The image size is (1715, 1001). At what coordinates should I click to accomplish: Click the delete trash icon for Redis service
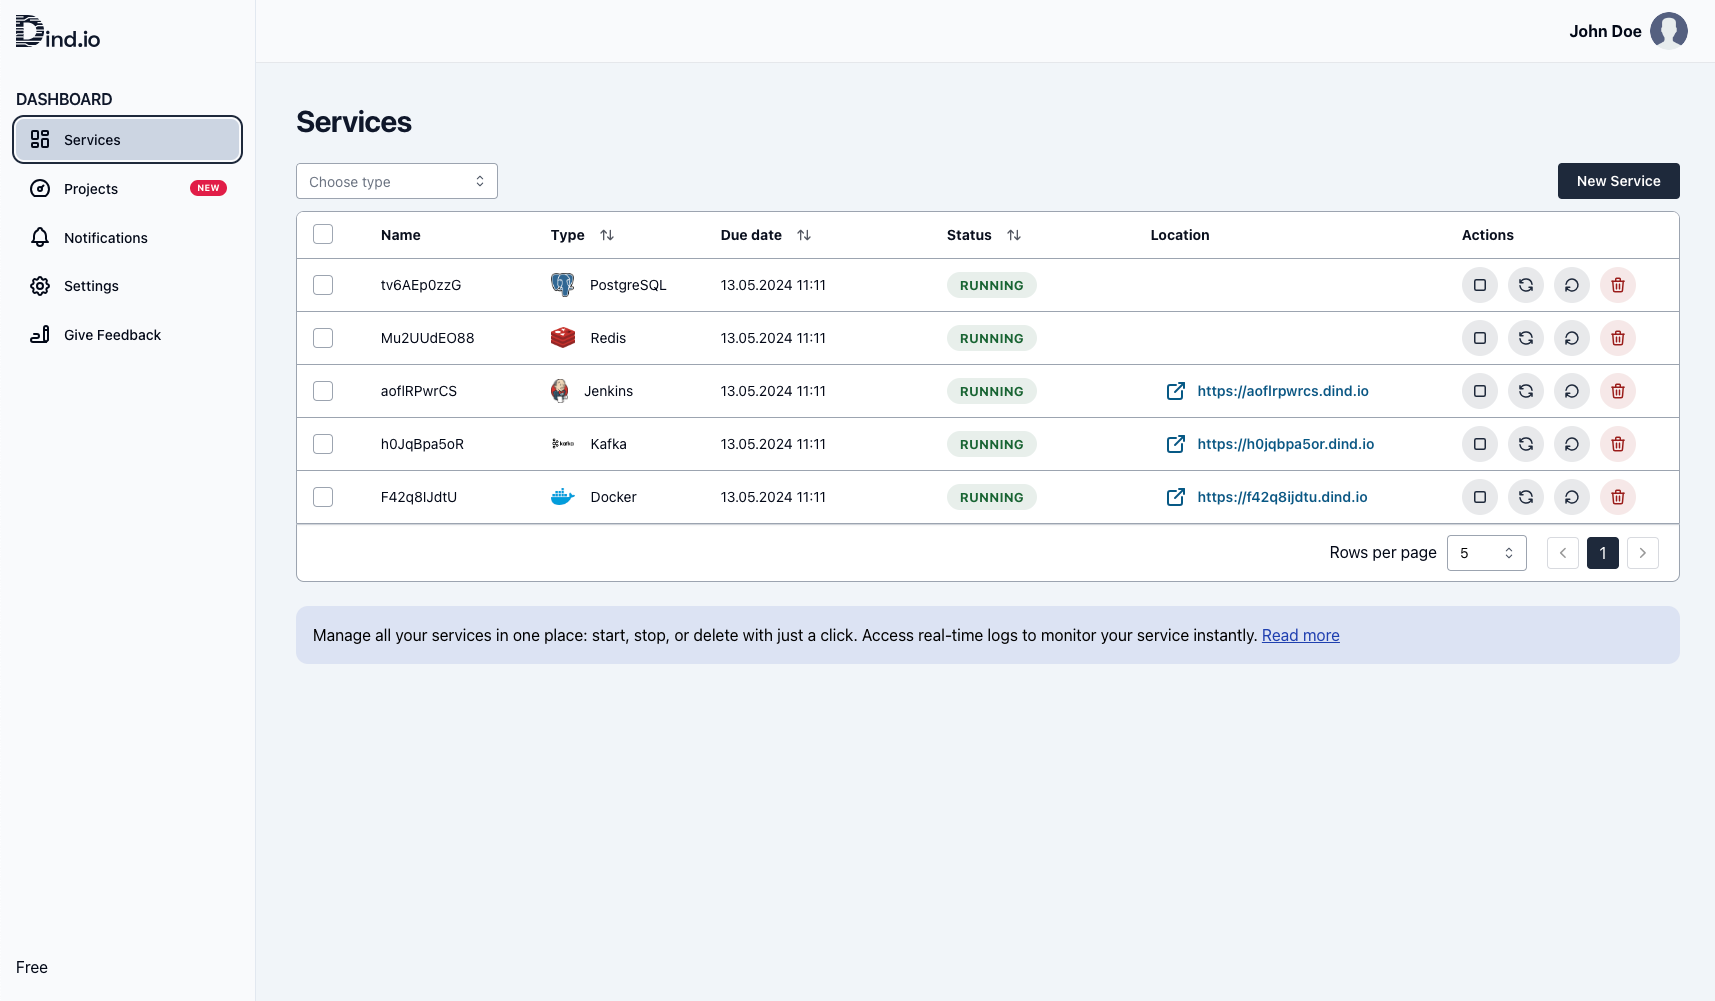pos(1617,338)
